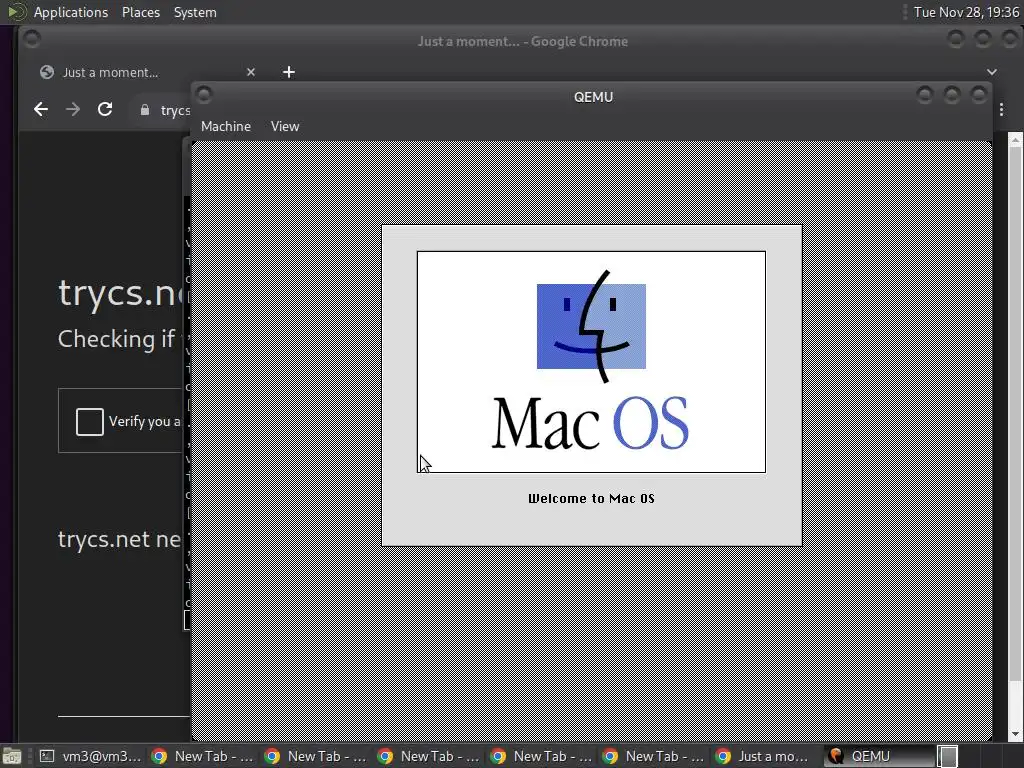Click Chrome's forward arrow
The width and height of the screenshot is (1024, 768).
coord(72,109)
